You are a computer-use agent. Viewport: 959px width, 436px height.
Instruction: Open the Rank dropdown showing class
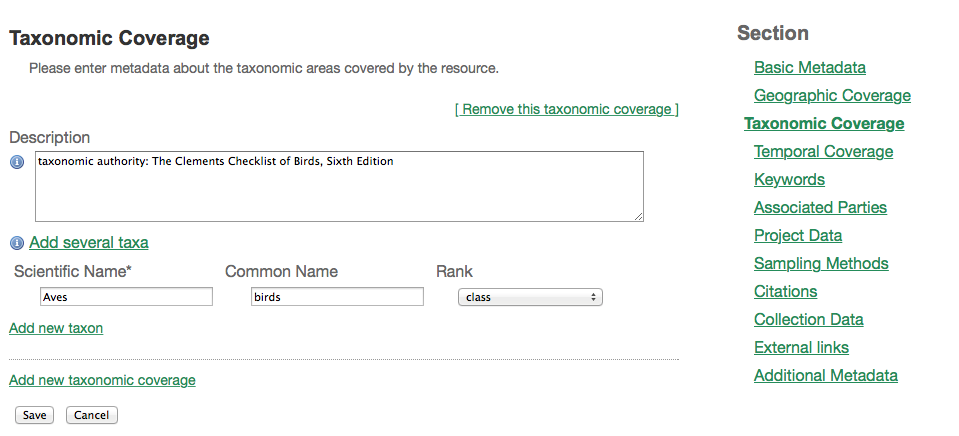[x=529, y=297]
